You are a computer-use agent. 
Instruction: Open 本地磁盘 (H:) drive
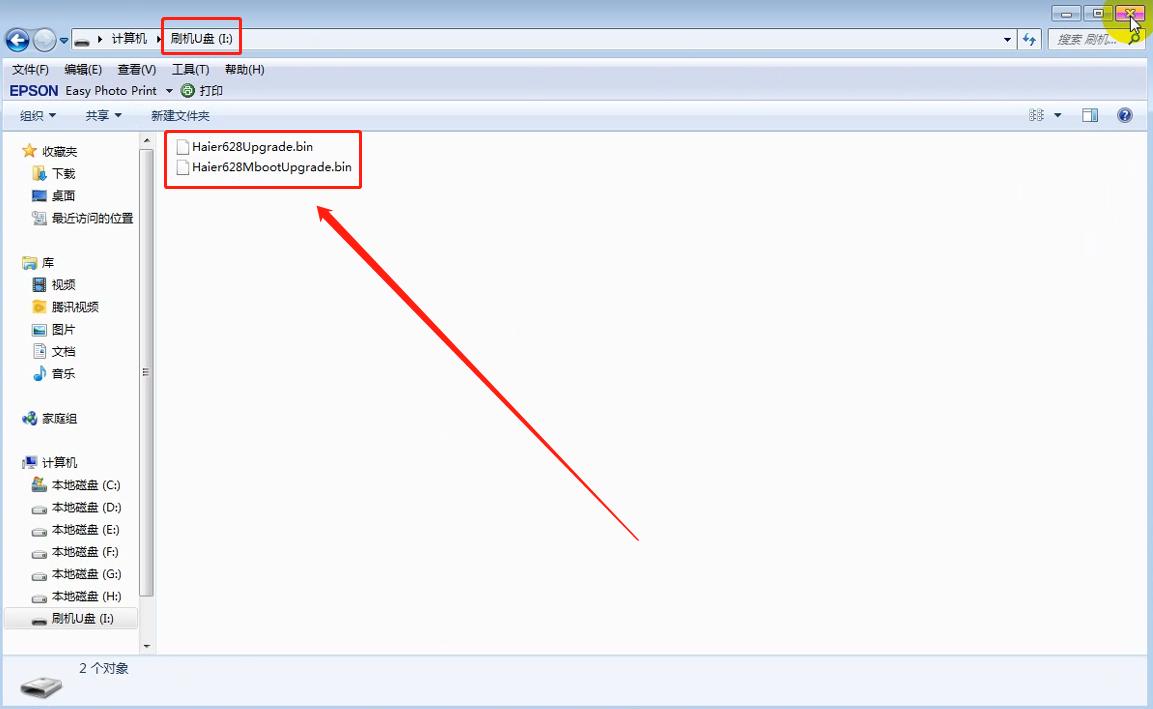(x=86, y=596)
